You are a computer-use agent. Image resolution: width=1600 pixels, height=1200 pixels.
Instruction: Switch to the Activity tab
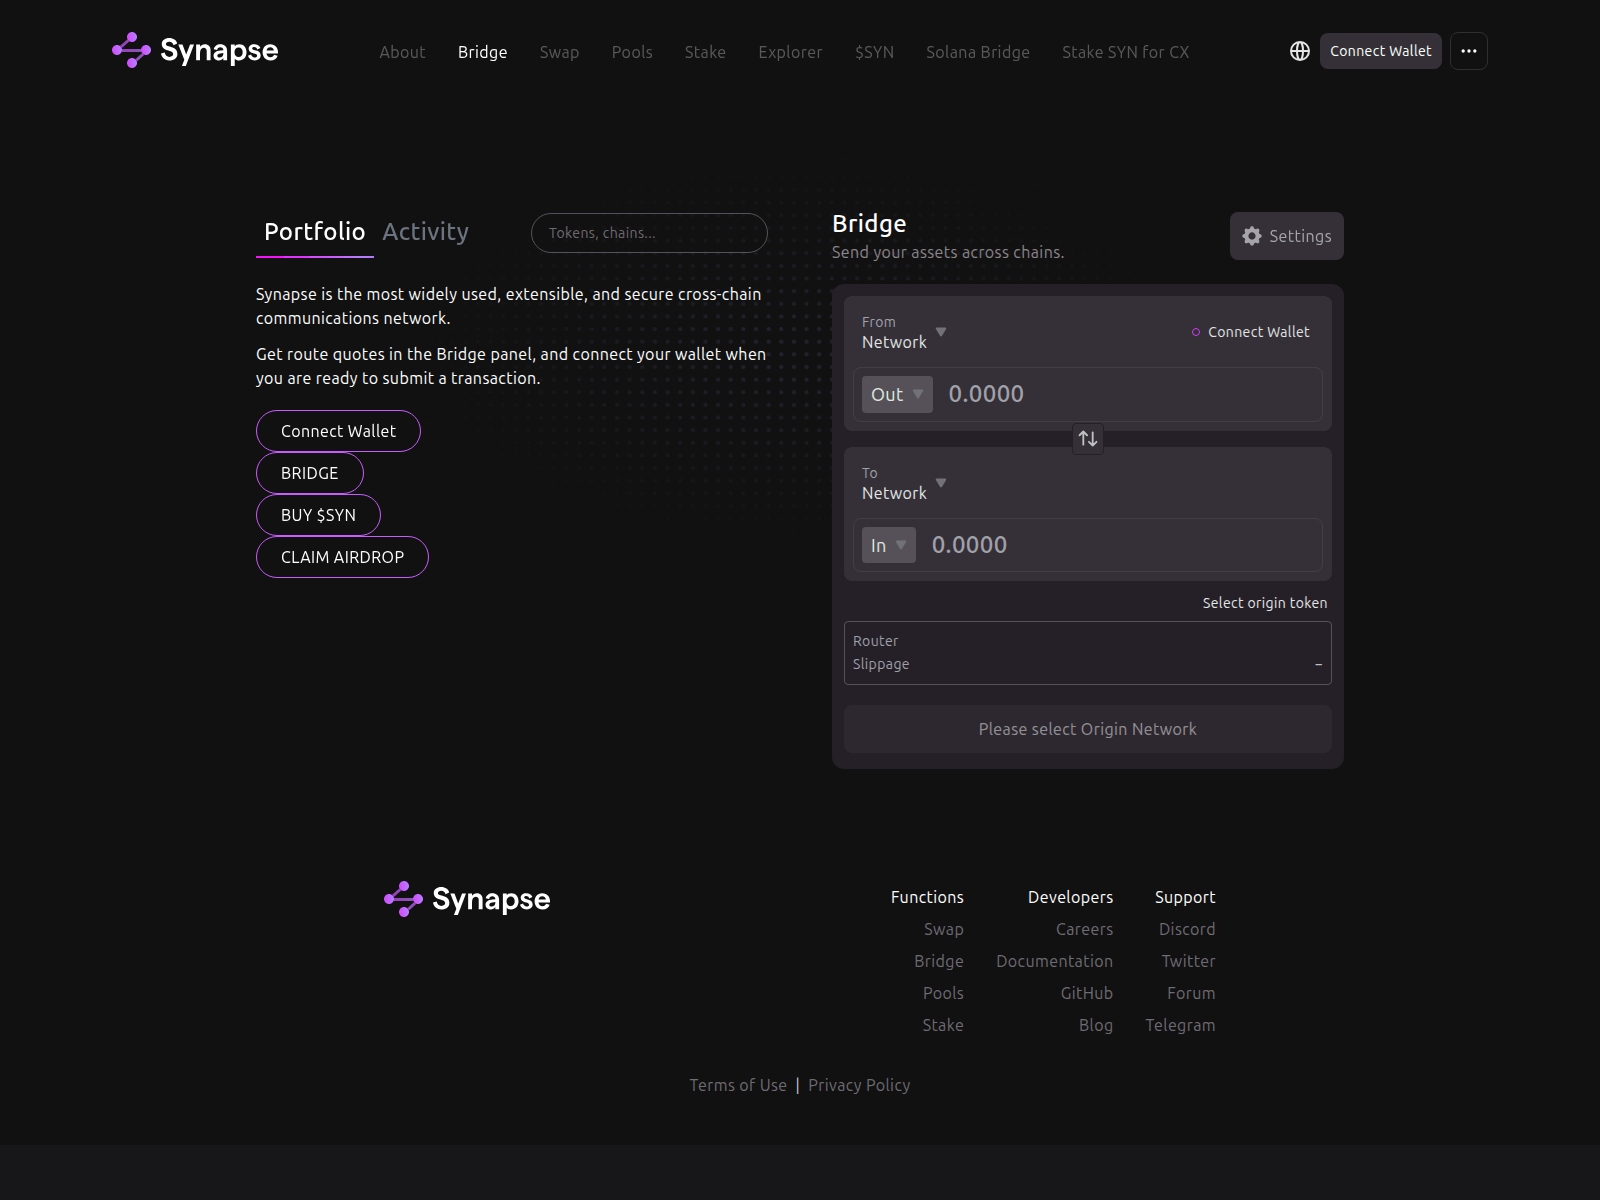pos(425,232)
